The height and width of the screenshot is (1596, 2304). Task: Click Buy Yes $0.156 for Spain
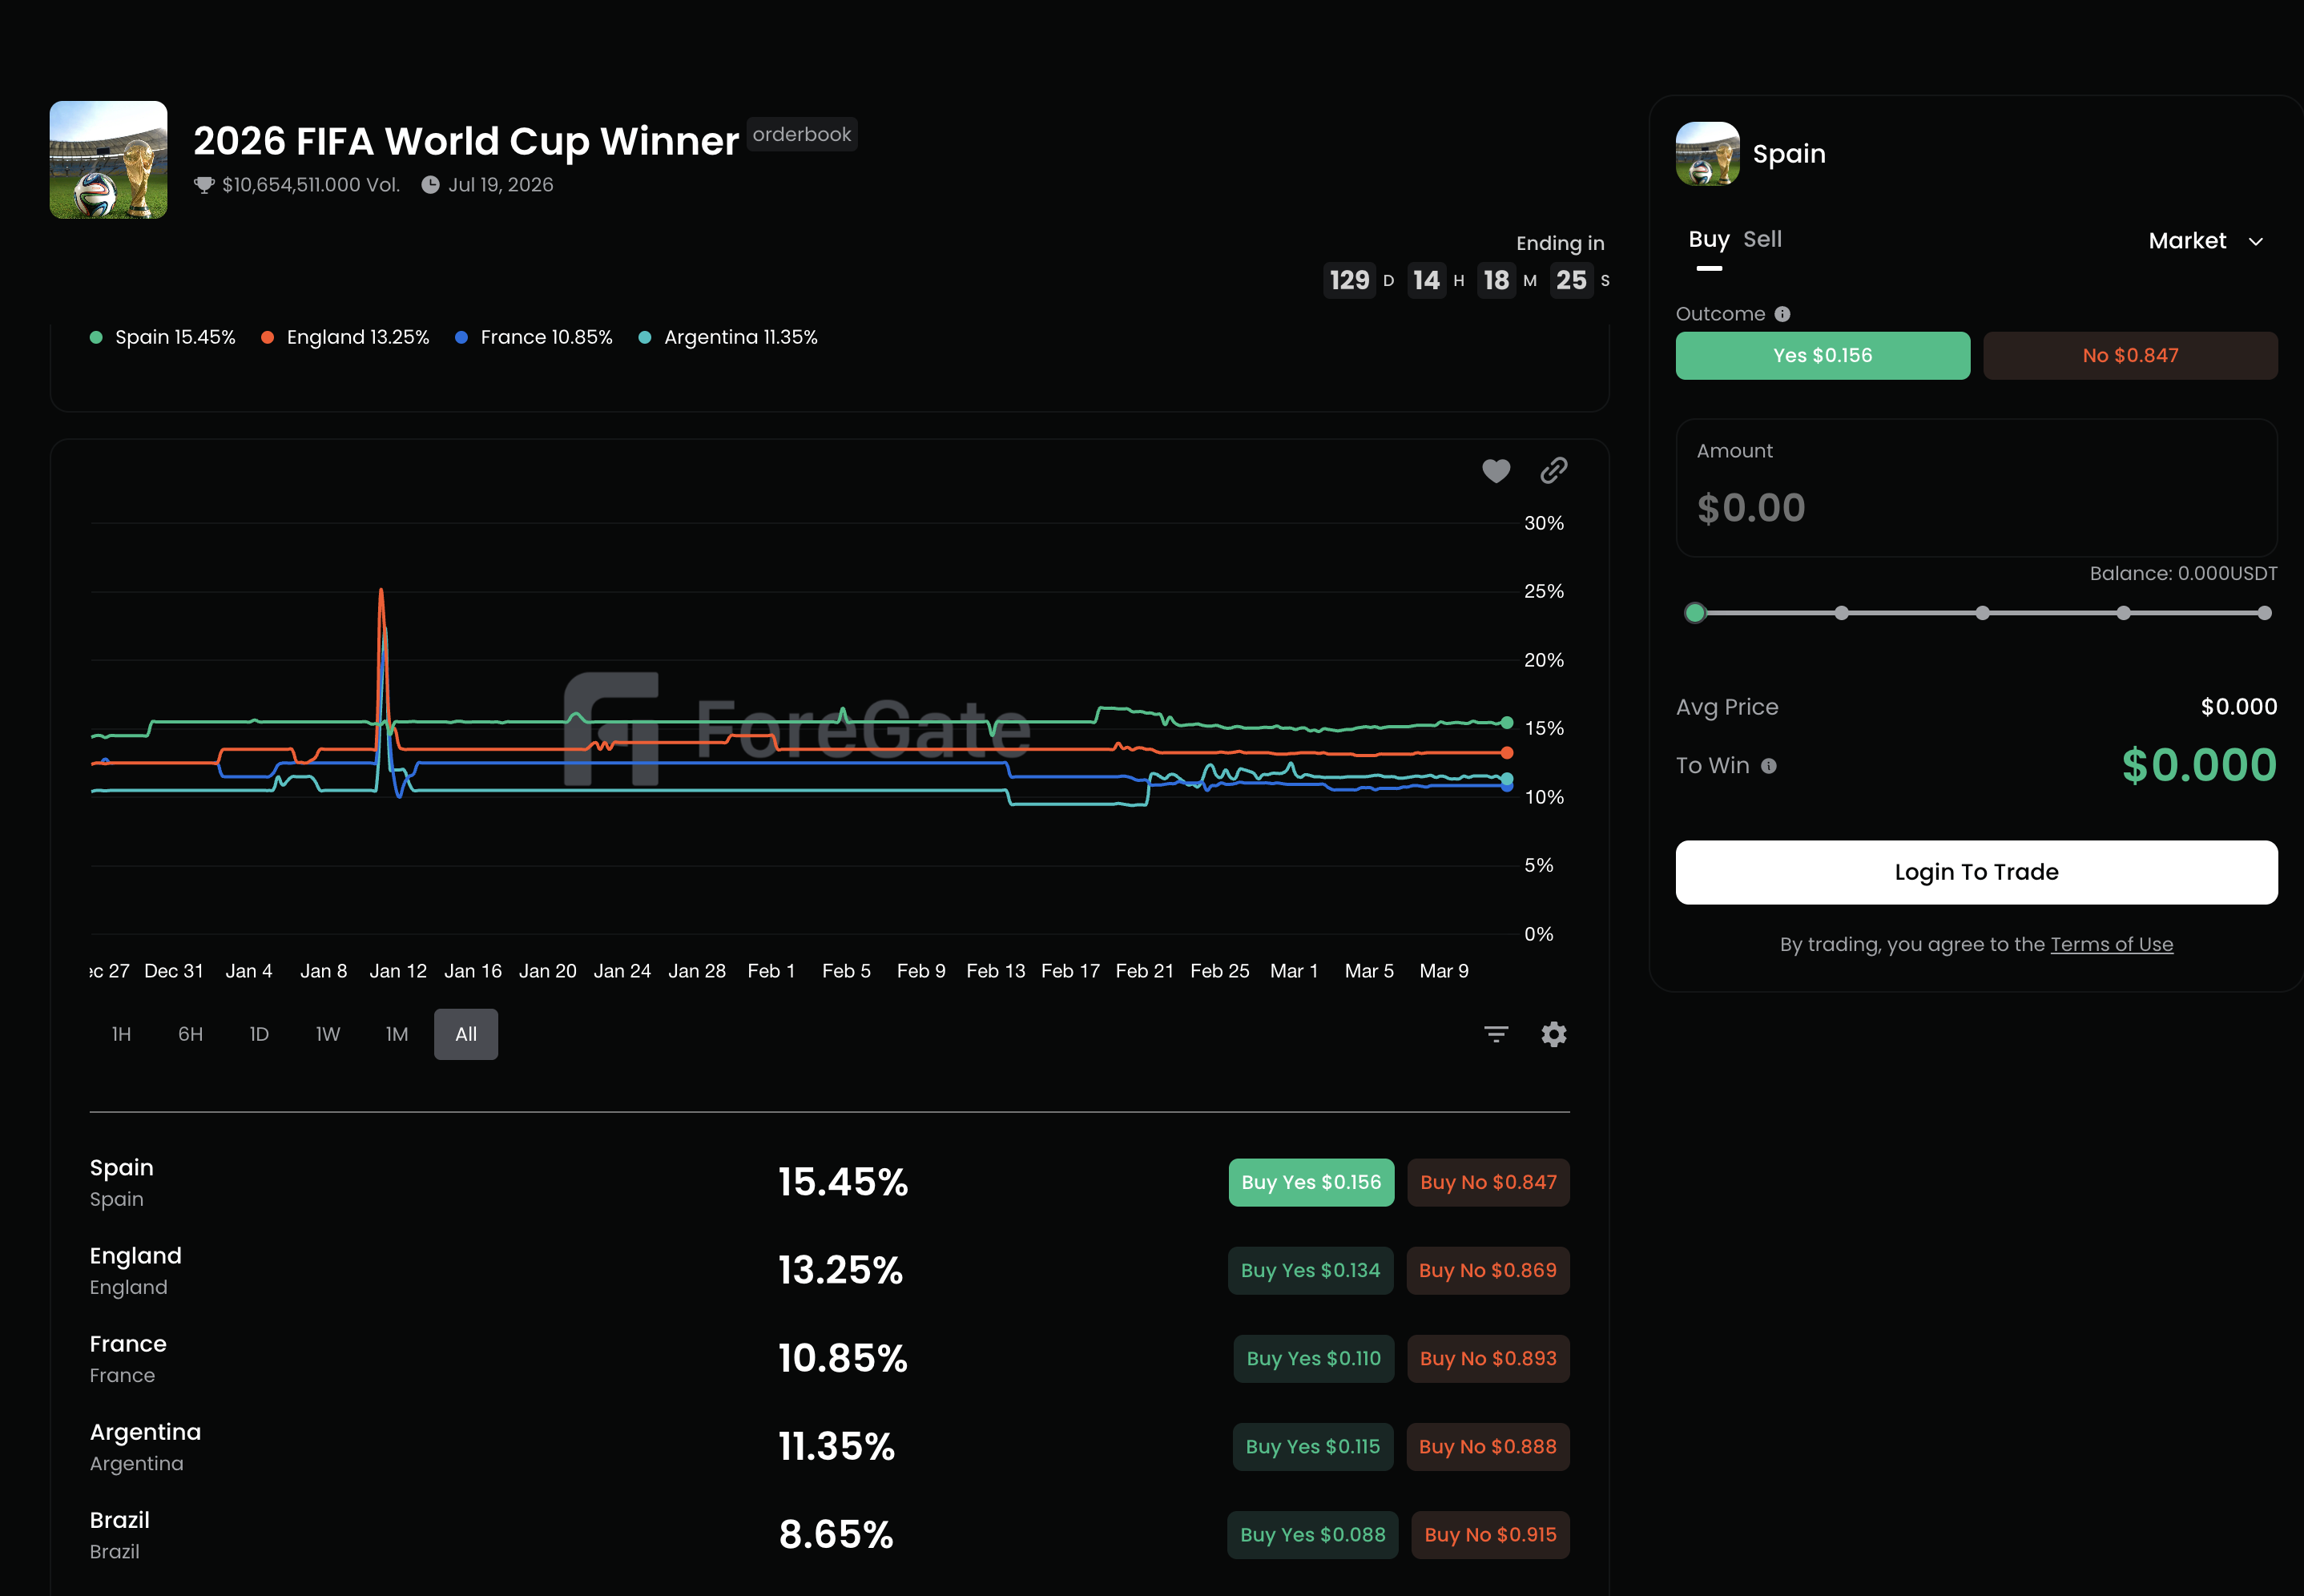[x=1311, y=1182]
